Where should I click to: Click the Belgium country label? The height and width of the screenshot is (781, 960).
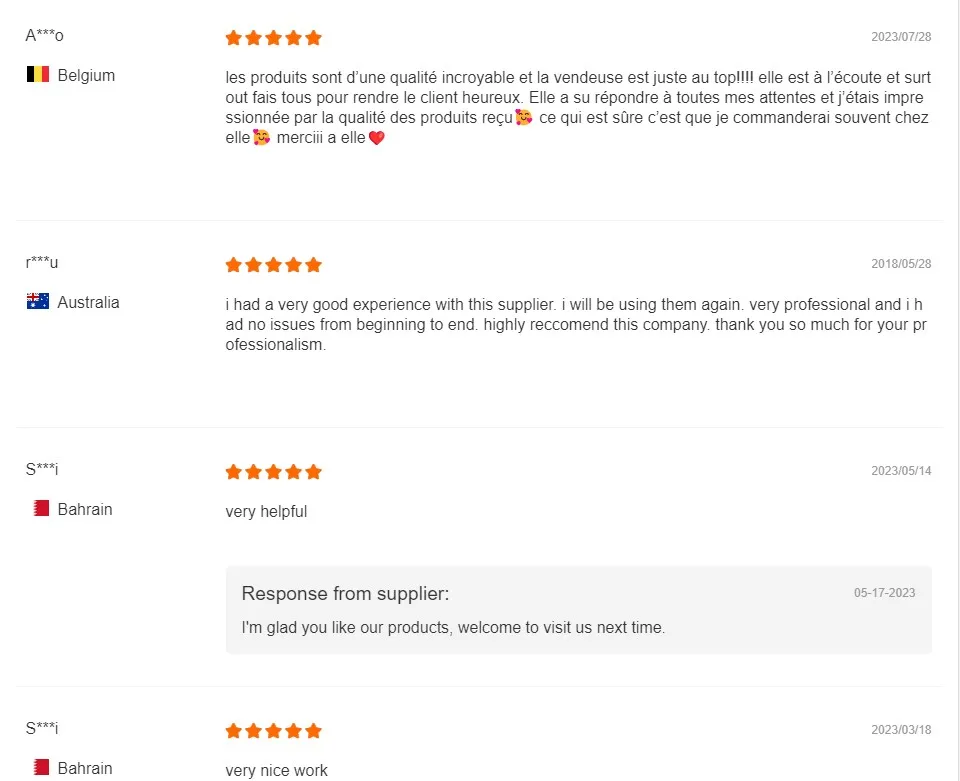tap(86, 76)
